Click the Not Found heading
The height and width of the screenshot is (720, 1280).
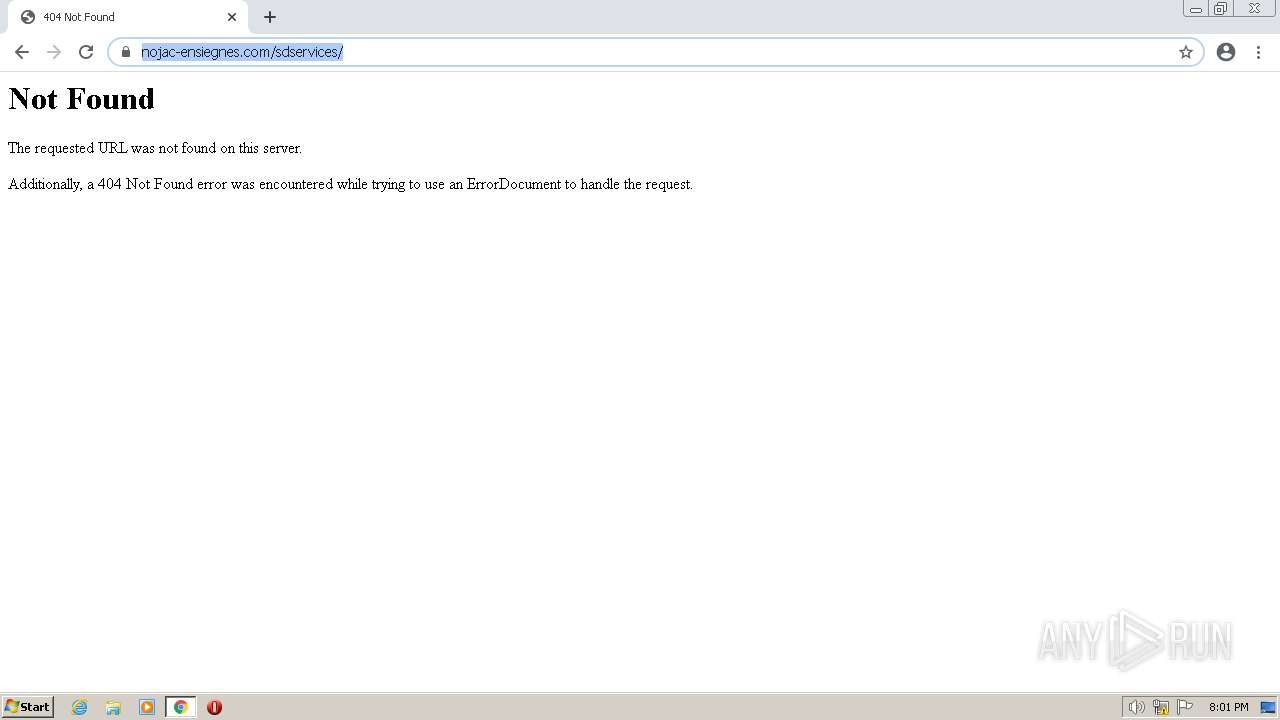click(x=82, y=99)
